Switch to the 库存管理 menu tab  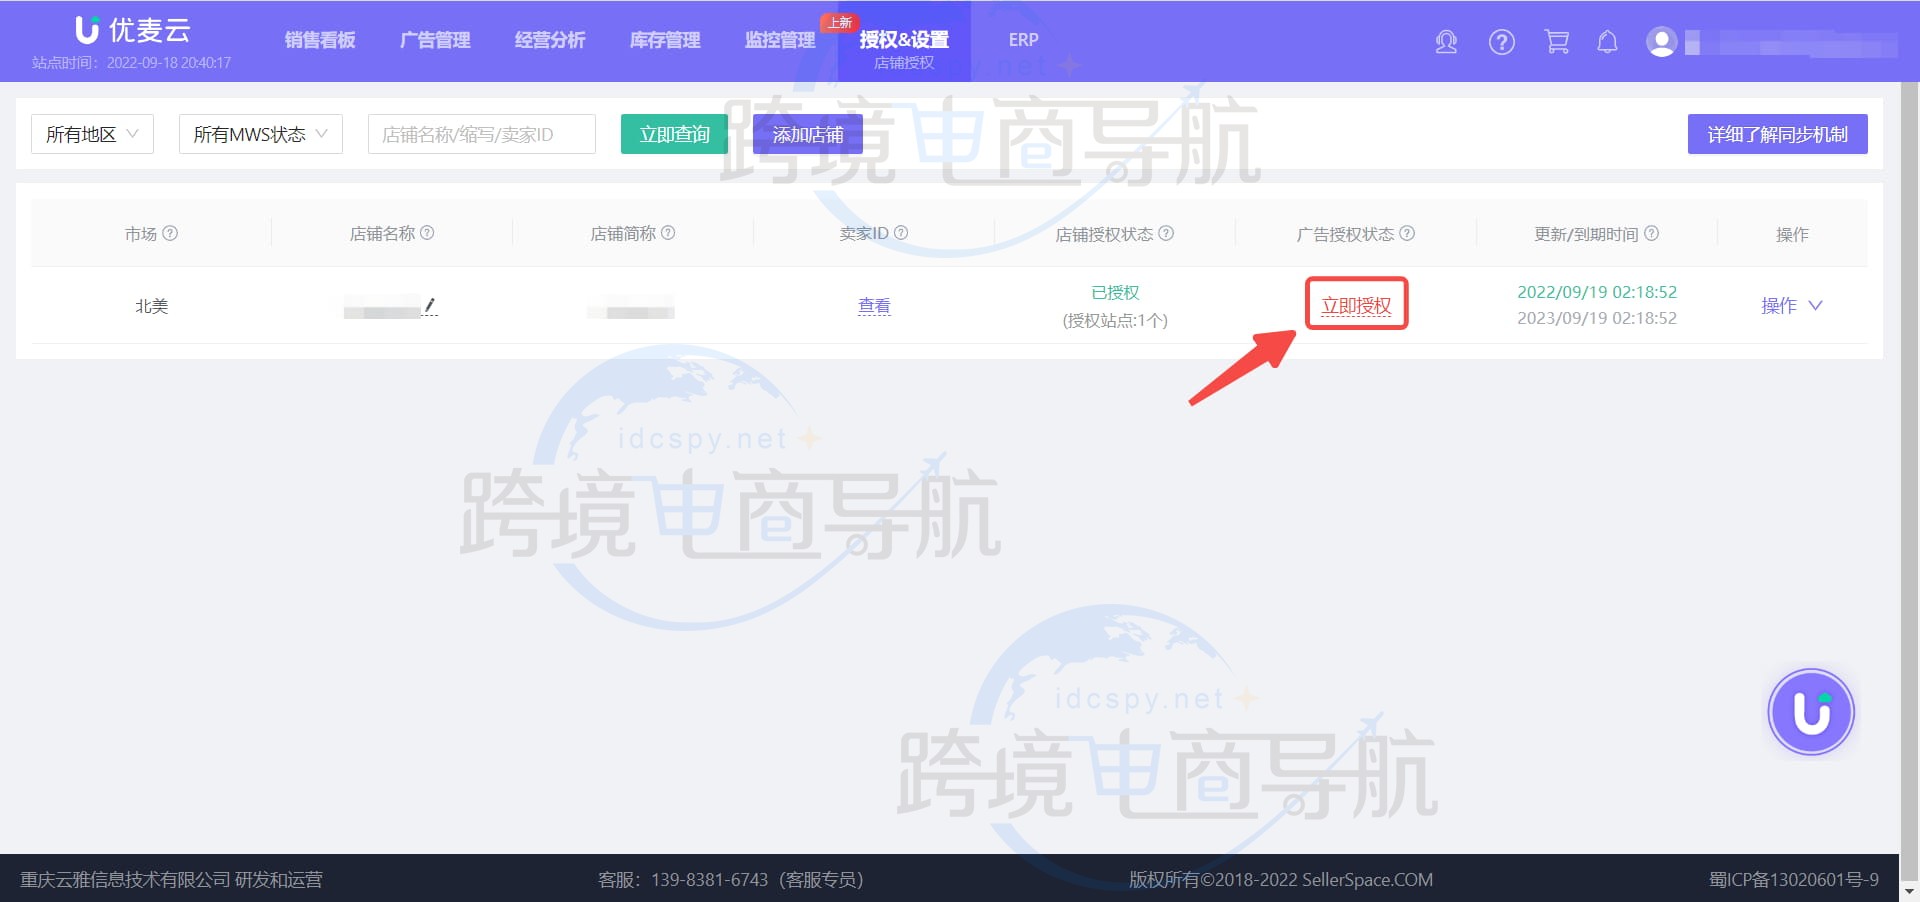[x=665, y=40]
